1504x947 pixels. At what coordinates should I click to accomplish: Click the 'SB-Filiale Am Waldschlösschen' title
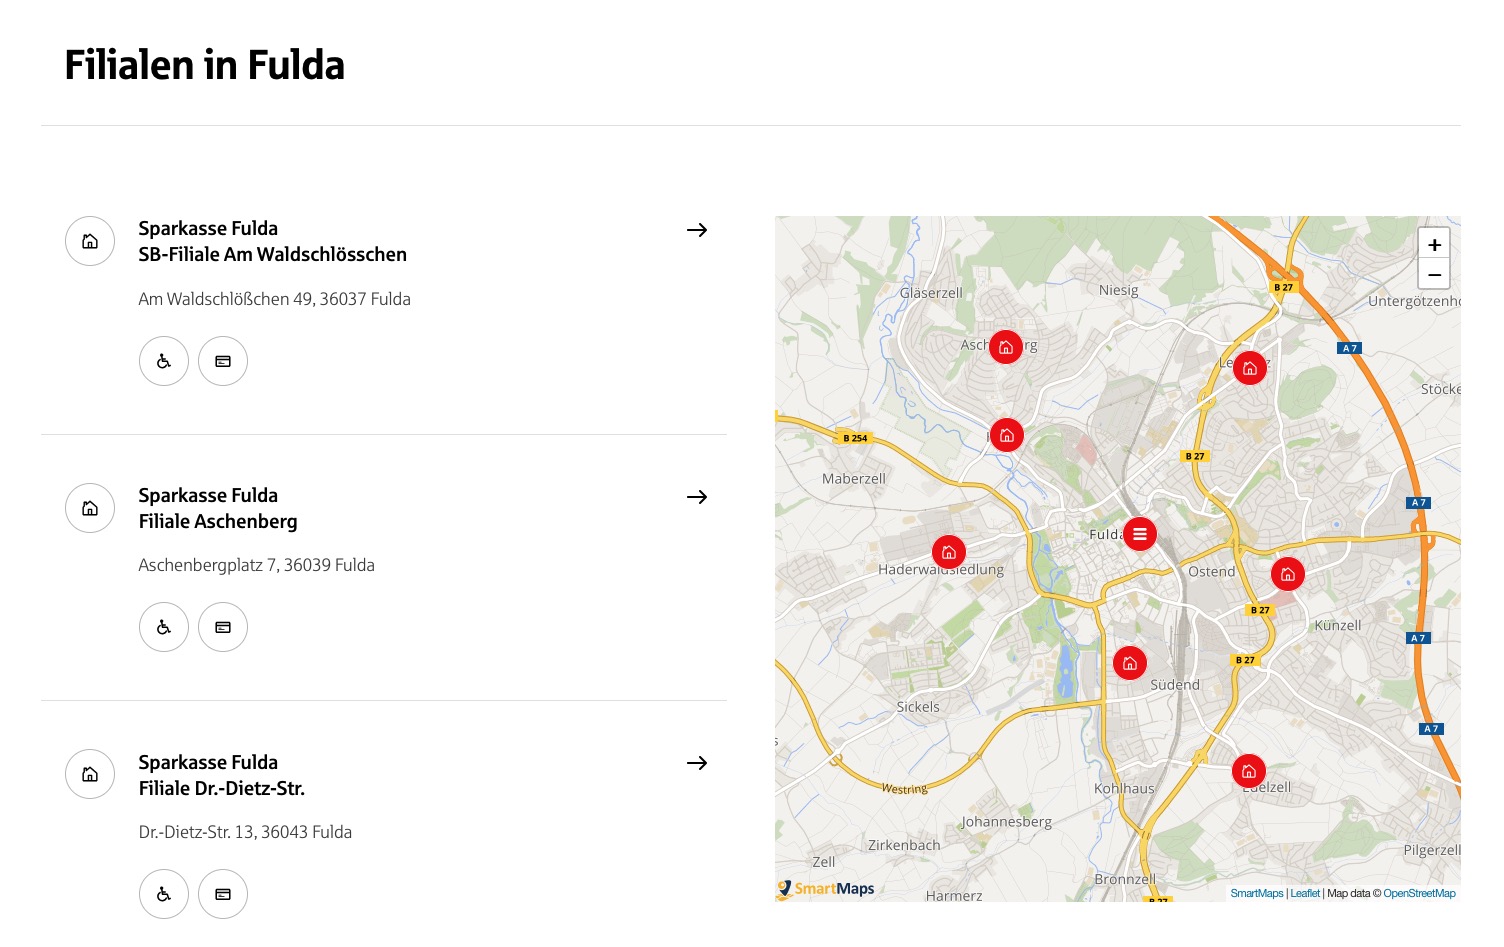click(273, 254)
